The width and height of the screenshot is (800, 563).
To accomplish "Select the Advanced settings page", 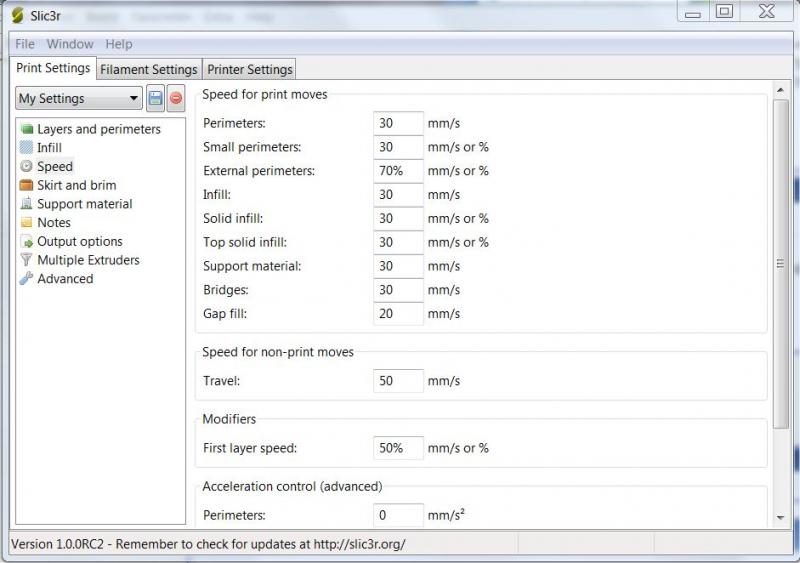I will pos(65,279).
